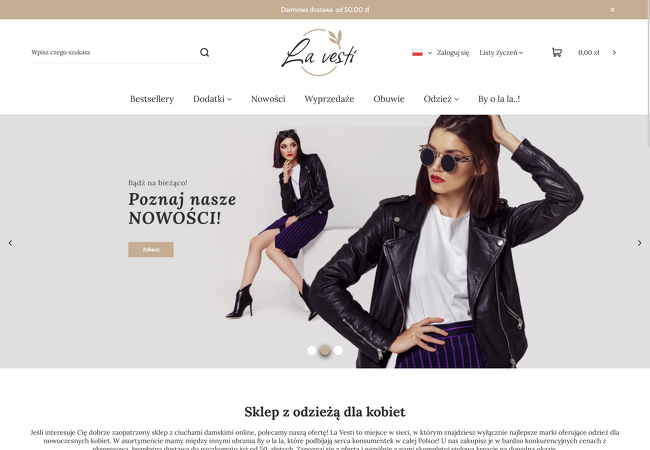The height and width of the screenshot is (450, 650).
Task: Click the La Vesti logo
Action: (x=319, y=53)
